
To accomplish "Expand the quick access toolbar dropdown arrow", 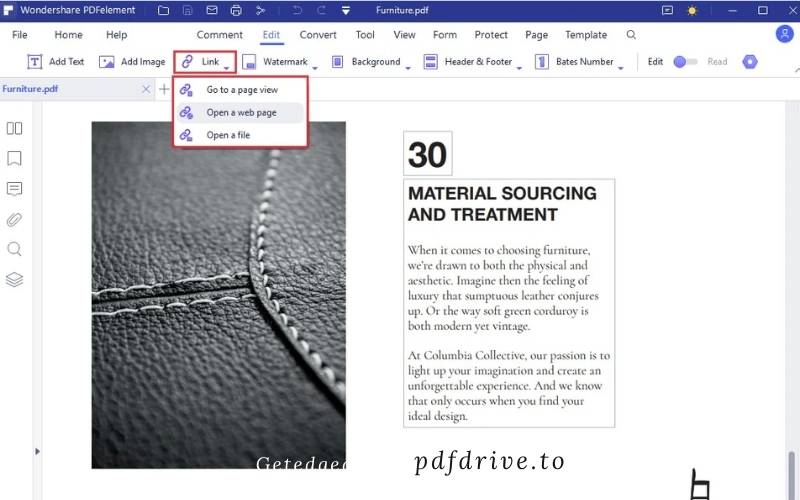I will (345, 10).
